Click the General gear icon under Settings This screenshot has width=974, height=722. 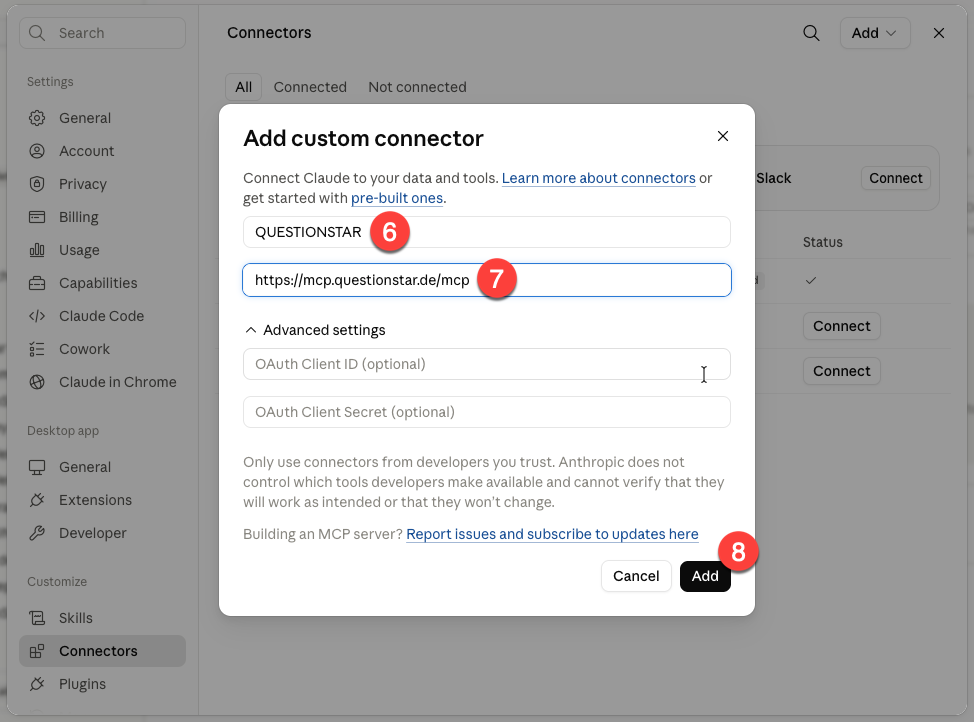click(x=37, y=118)
